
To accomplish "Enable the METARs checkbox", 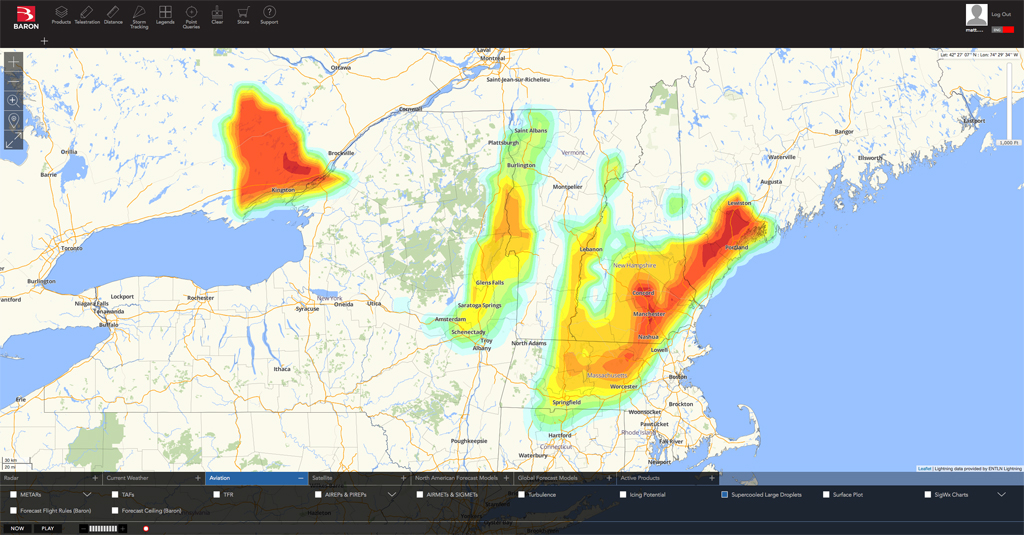I will pos(13,494).
